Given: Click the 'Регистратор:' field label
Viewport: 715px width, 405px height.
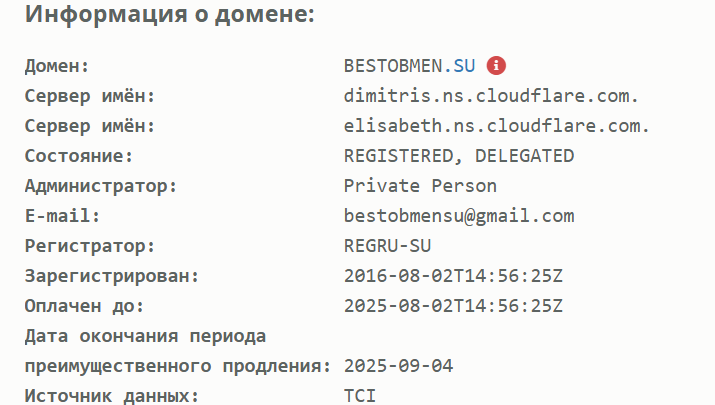Looking at the screenshot, I should 90,247.
